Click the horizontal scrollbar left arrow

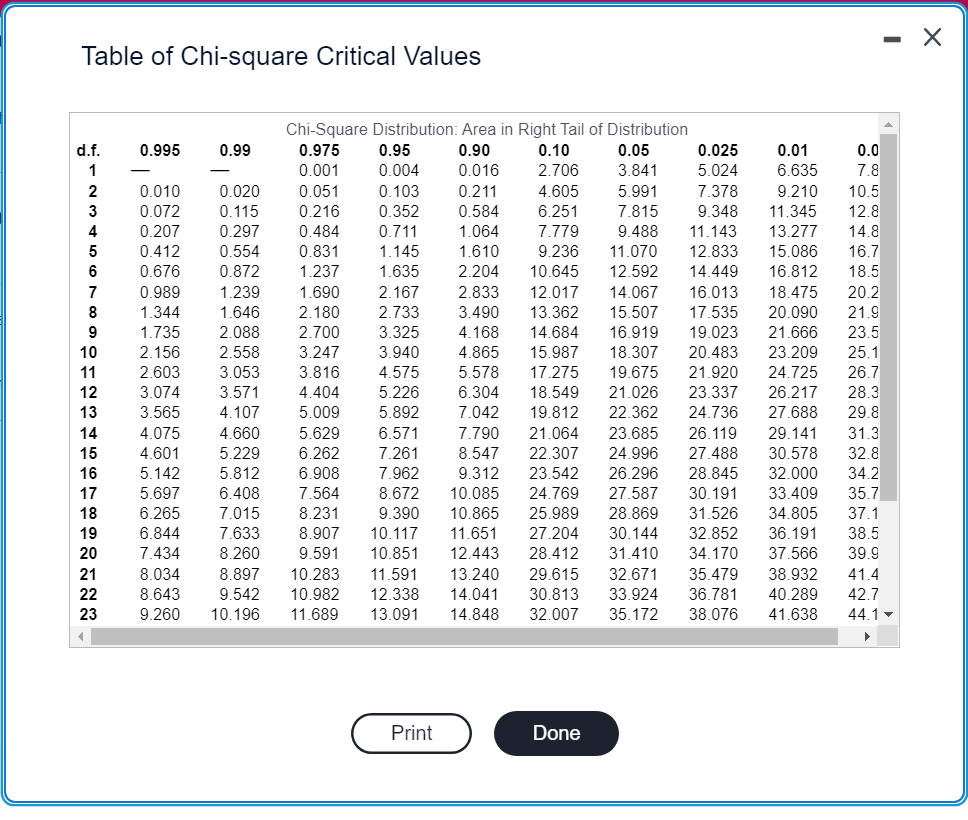(81, 637)
